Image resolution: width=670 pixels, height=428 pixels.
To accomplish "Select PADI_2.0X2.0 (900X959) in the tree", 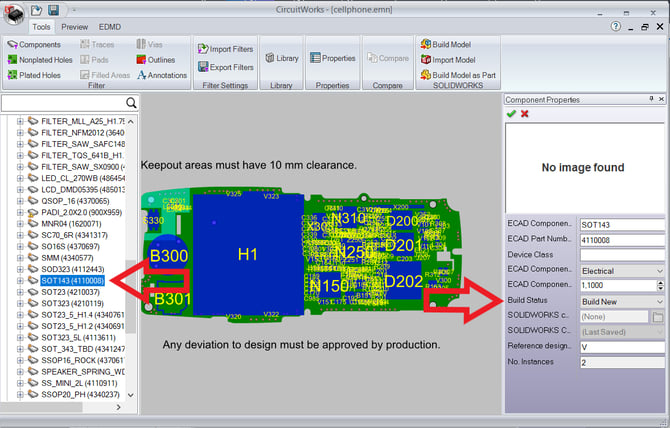I will [81, 212].
